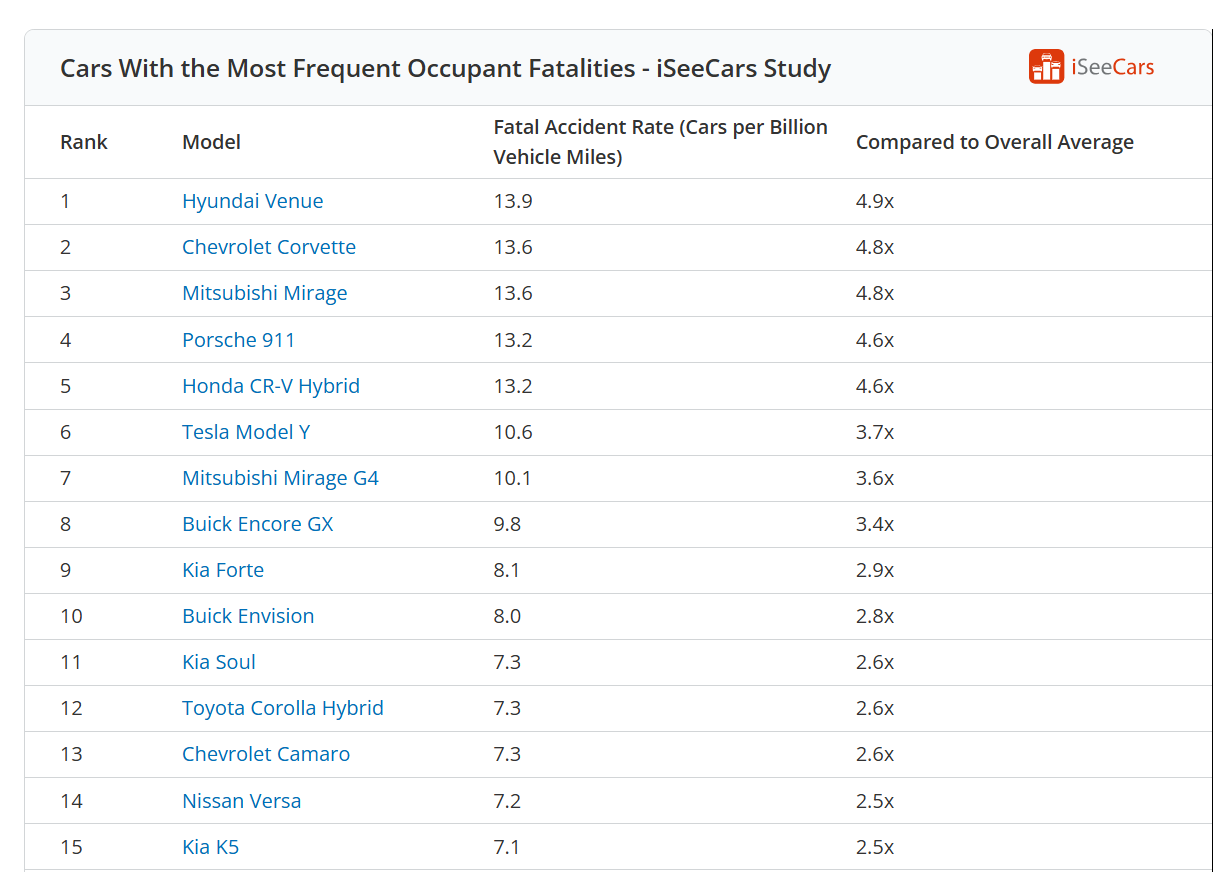Click the Kia K5 link
Image resolution: width=1231 pixels, height=872 pixels.
click(x=211, y=847)
